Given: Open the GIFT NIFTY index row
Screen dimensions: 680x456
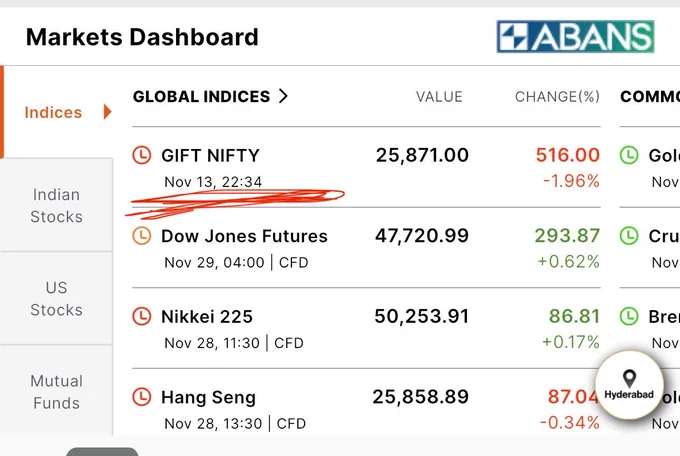Looking at the screenshot, I should click(366, 167).
